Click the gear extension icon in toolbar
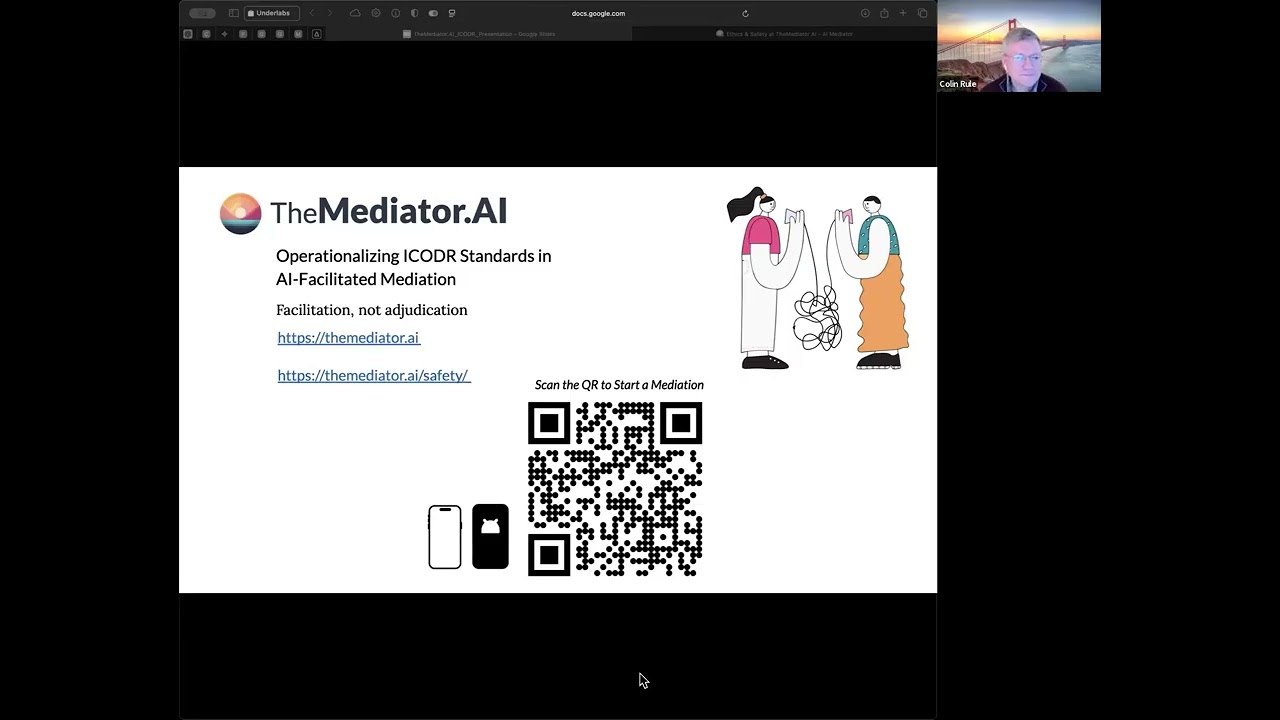Image resolution: width=1280 pixels, height=720 pixels. (376, 13)
